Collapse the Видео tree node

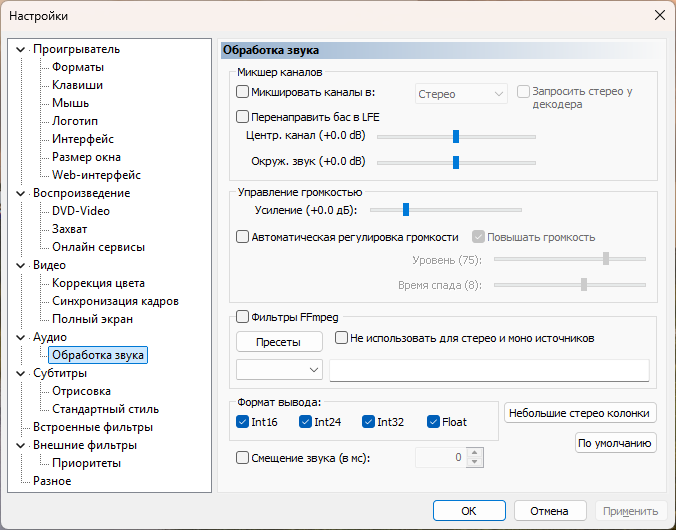pyautogui.click(x=20, y=265)
